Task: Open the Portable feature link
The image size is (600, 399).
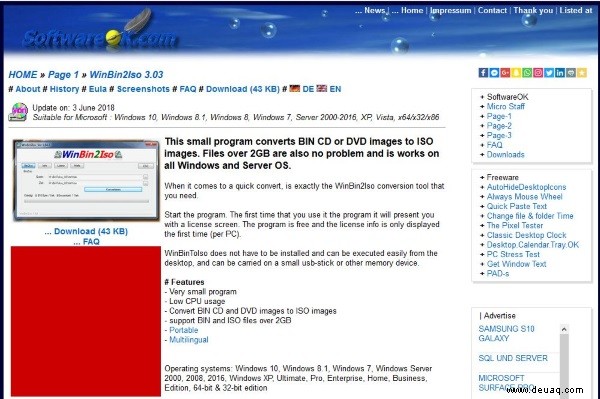Action: (x=184, y=330)
